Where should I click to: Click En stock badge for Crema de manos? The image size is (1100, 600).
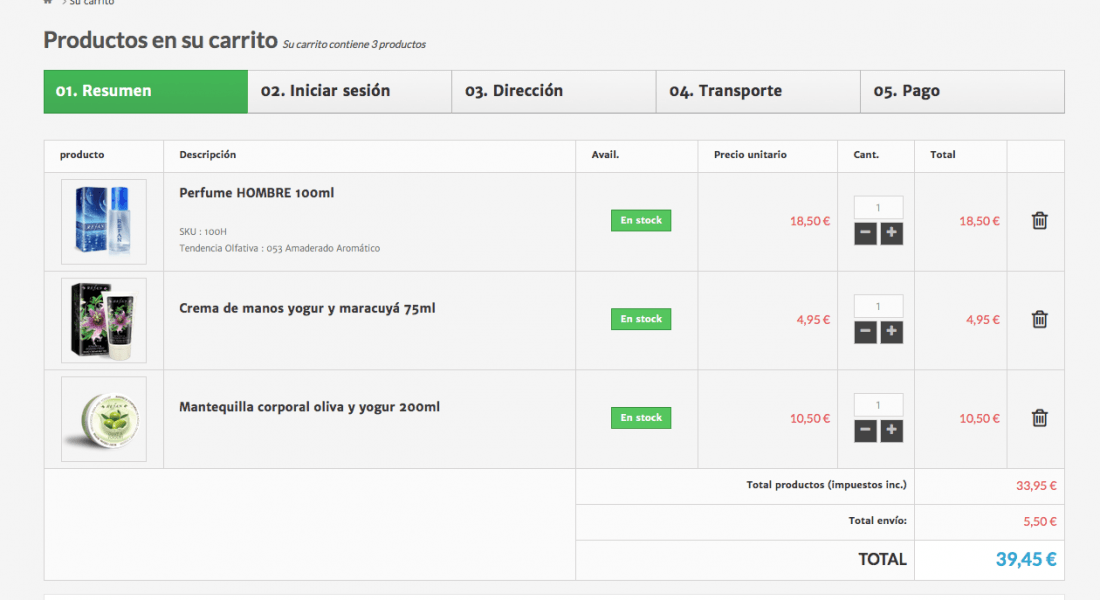640,319
